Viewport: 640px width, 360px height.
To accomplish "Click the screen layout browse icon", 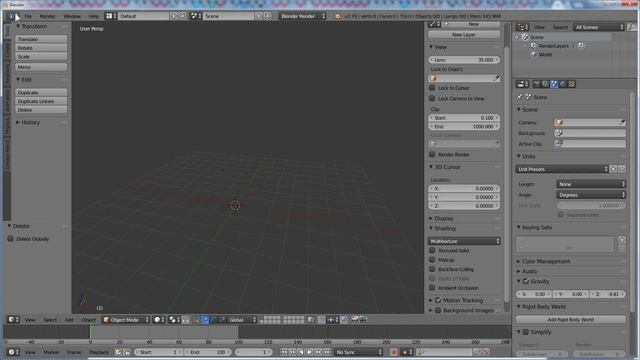I will click(111, 16).
